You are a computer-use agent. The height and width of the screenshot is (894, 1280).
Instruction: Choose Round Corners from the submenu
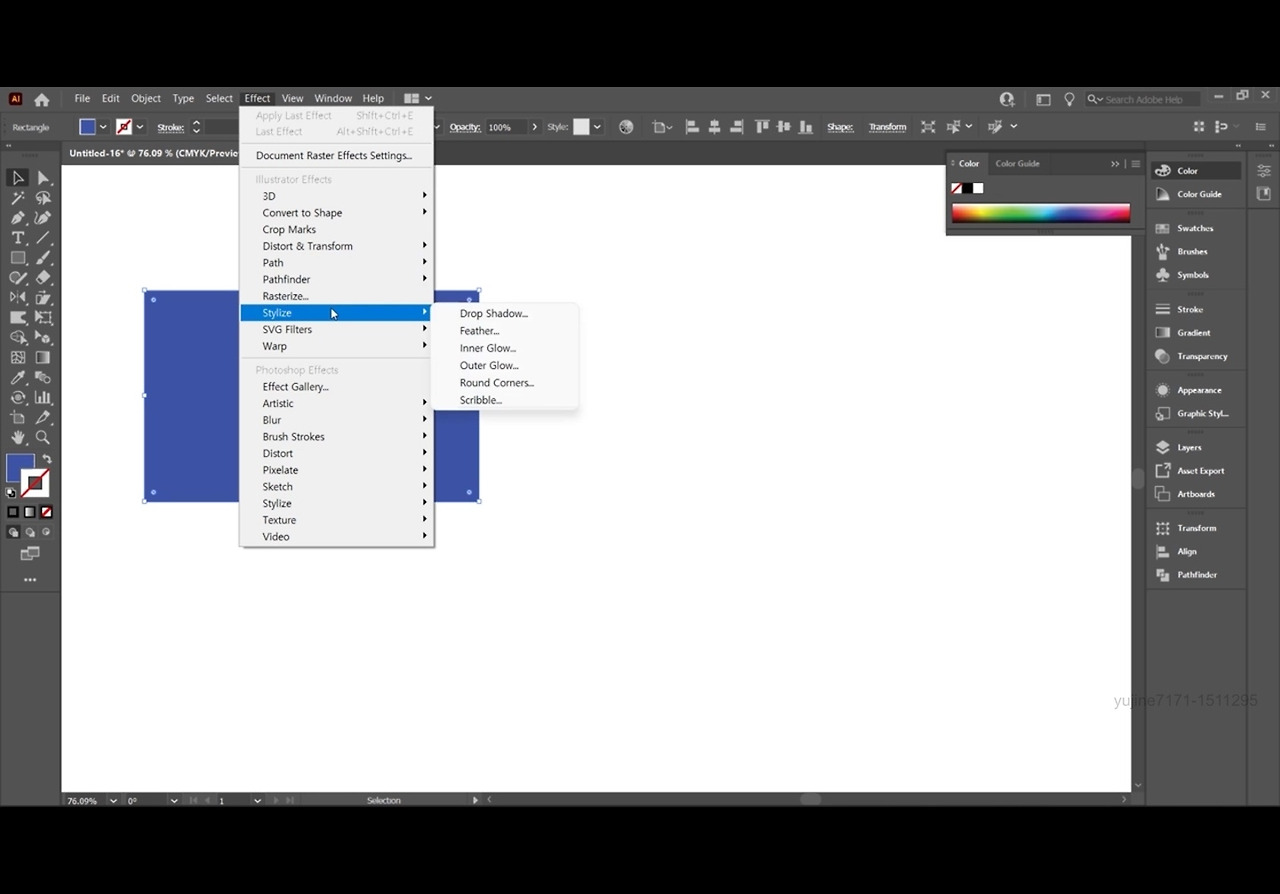pos(497,382)
